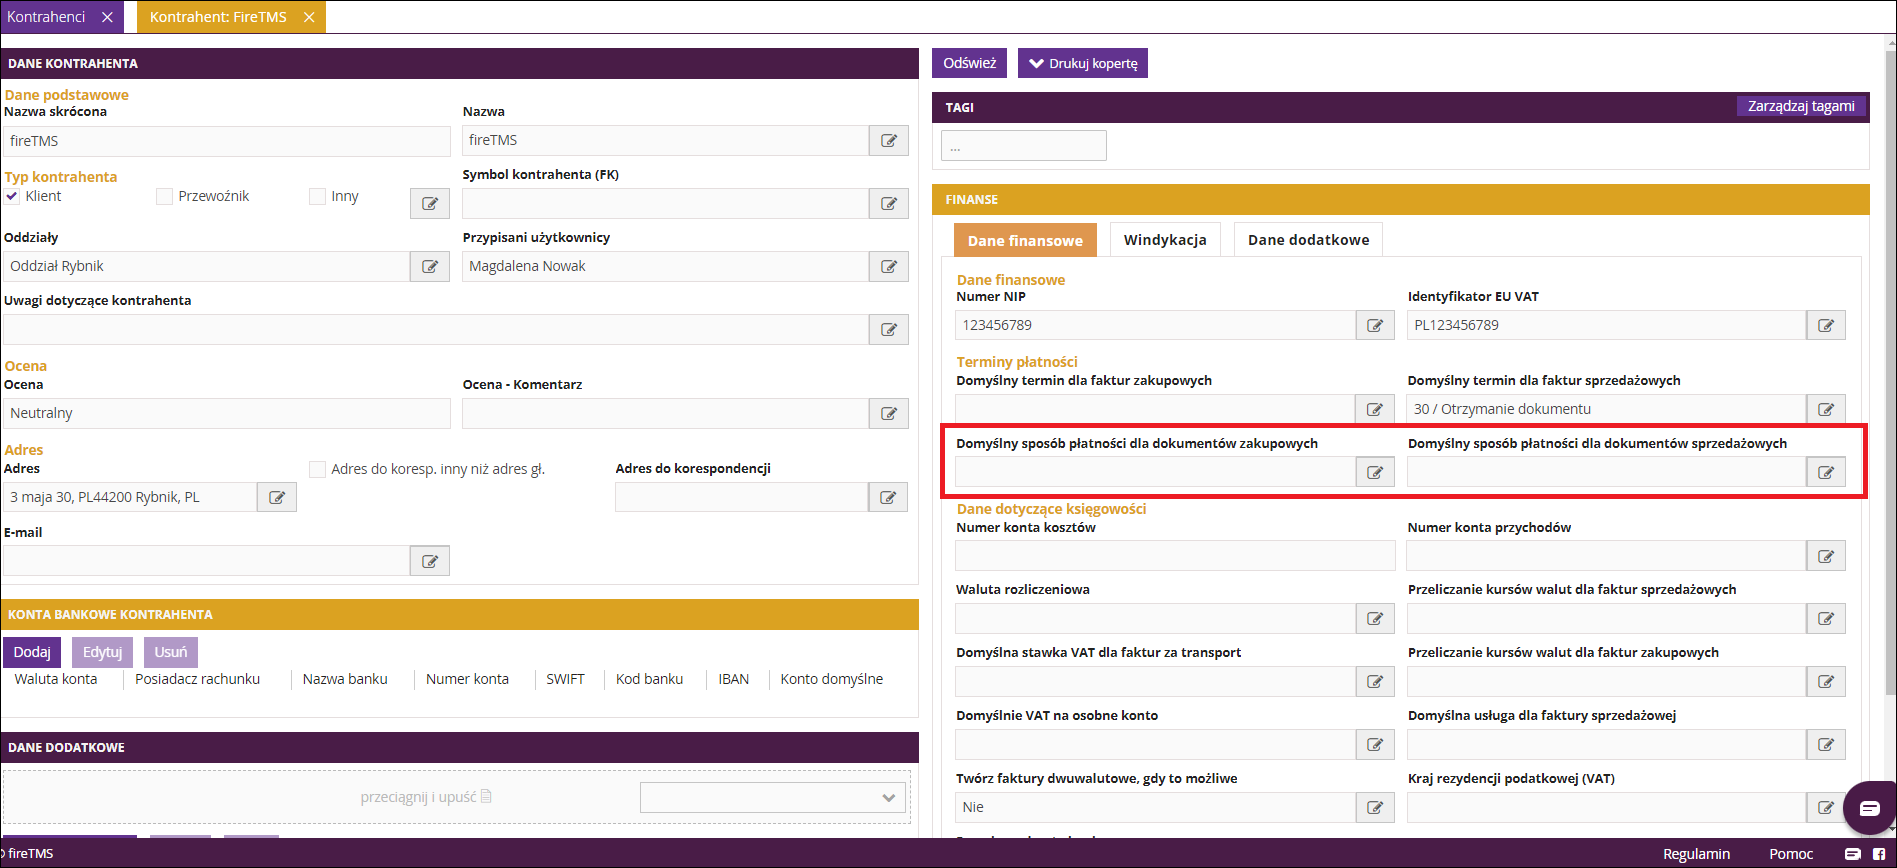The width and height of the screenshot is (1897, 868).
Task: Click the Konto domyślne column header
Action: coord(832,679)
